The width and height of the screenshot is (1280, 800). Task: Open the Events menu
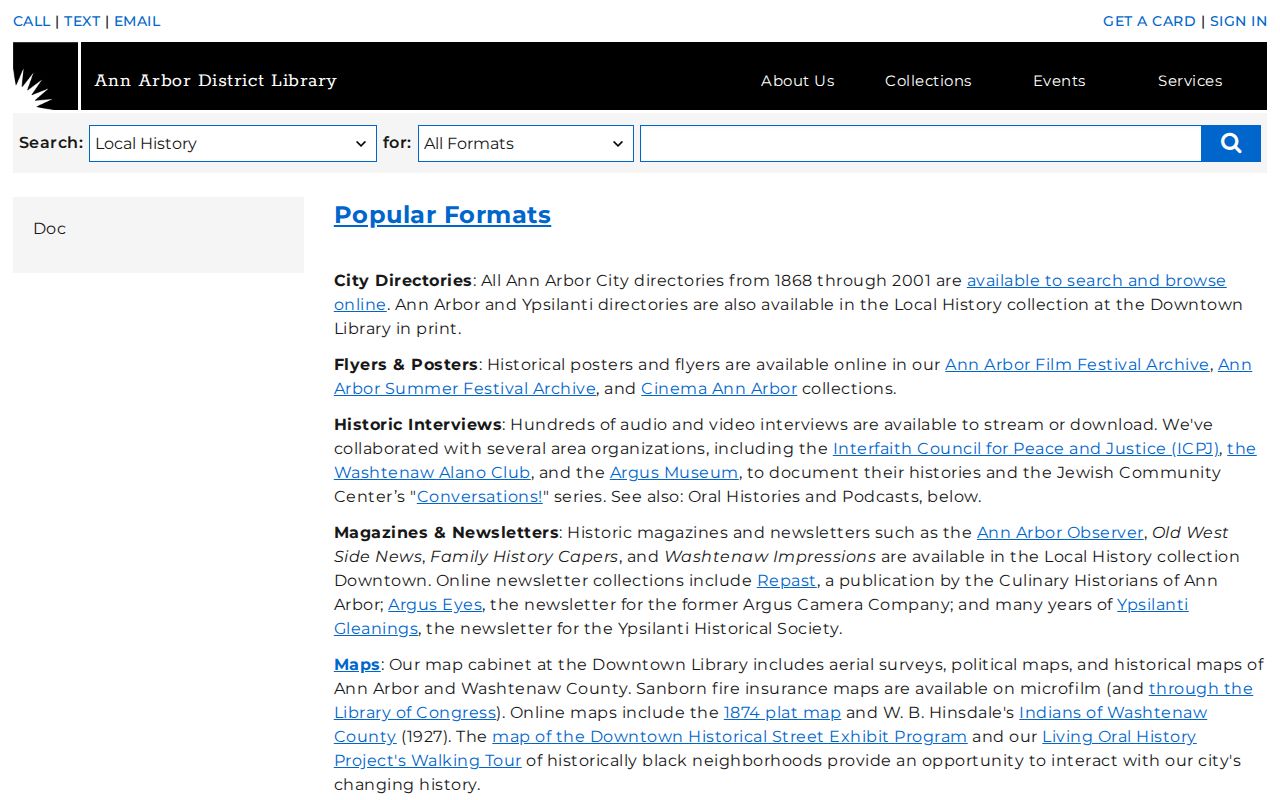[1059, 81]
